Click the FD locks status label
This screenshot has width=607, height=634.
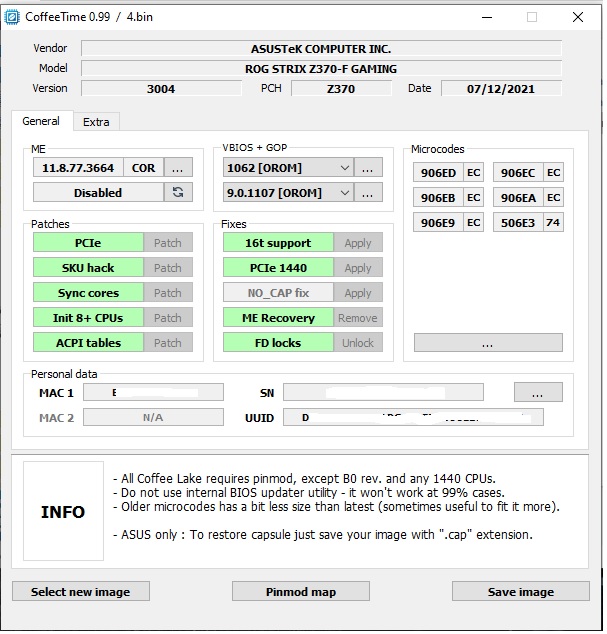coord(278,343)
